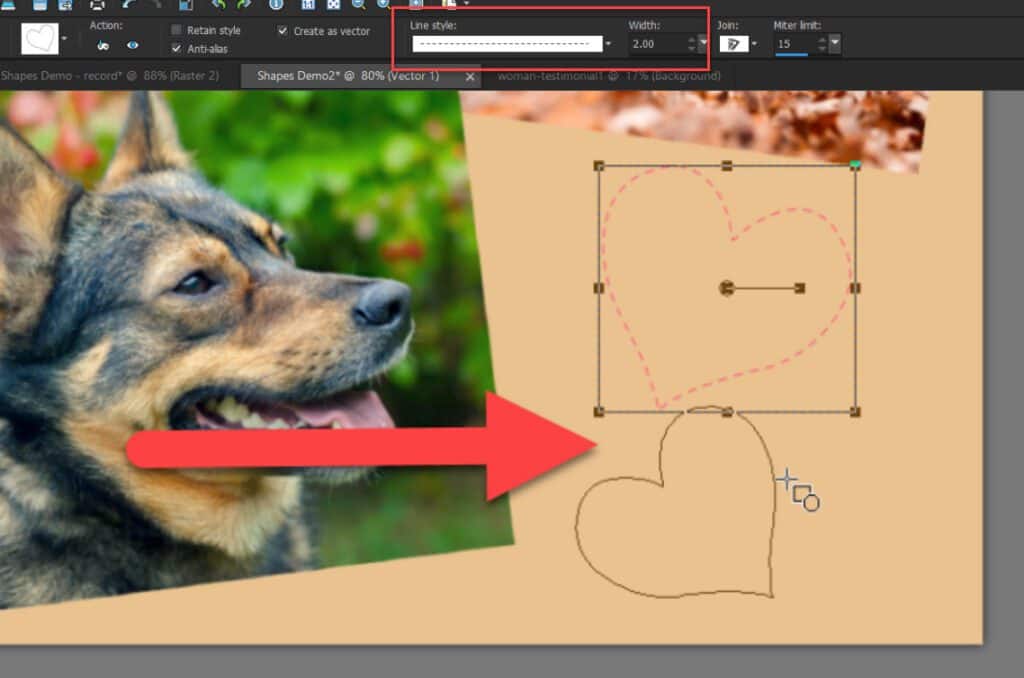This screenshot has height=678, width=1024.
Task: Click the green redo arrow icon
Action: pos(243,4)
